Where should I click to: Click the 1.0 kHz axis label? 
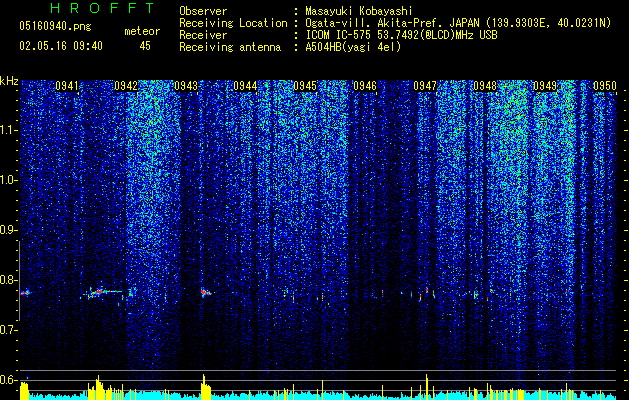pyautogui.click(x=9, y=180)
